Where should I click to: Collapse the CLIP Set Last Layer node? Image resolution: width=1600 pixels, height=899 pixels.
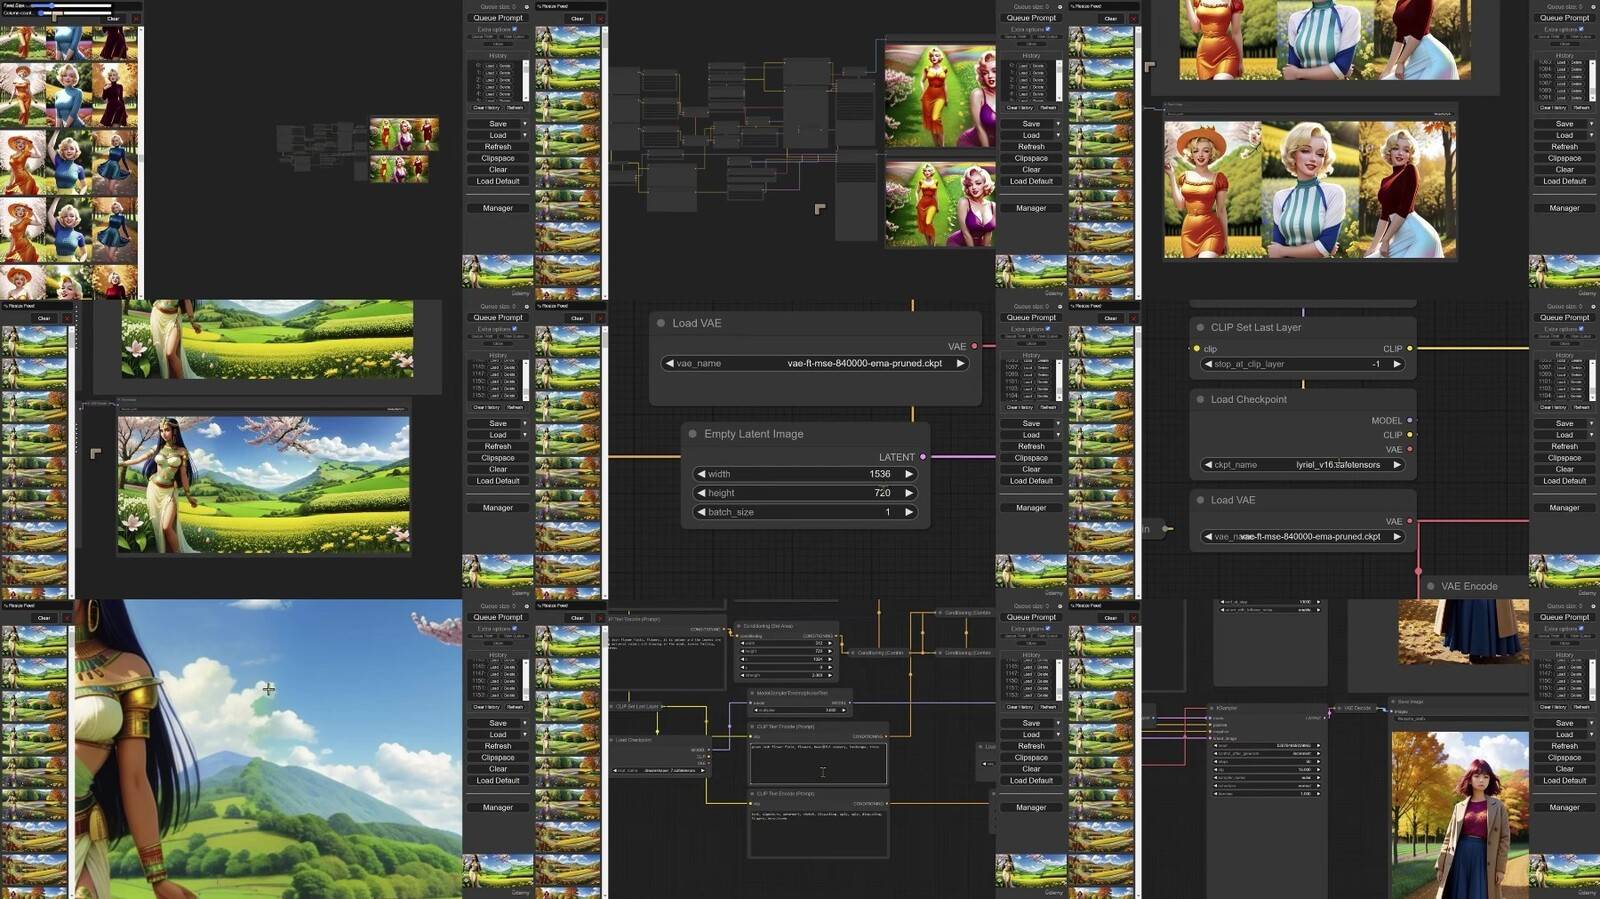(1200, 327)
